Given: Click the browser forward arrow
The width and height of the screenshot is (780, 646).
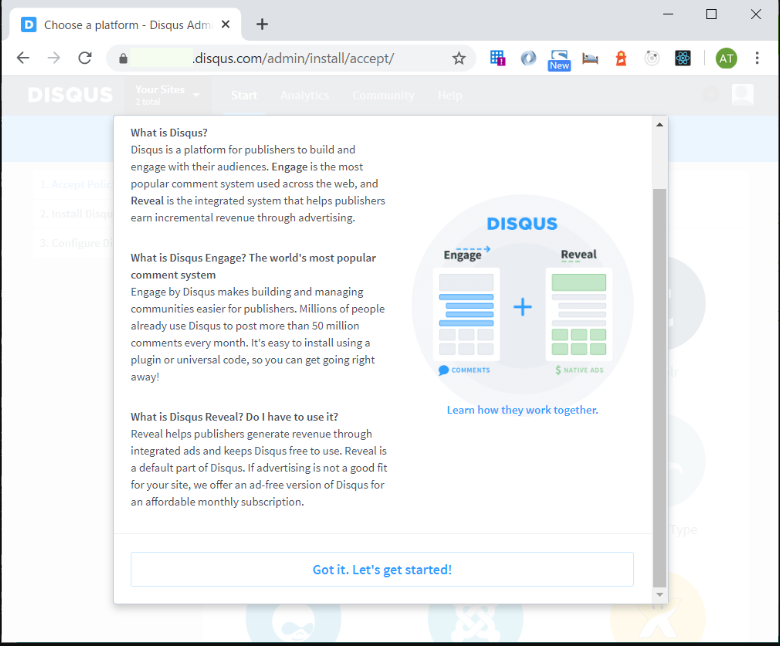Looking at the screenshot, I should click(54, 58).
